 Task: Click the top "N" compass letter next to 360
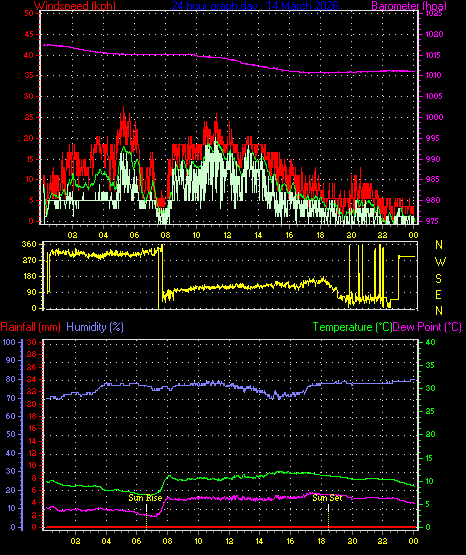pos(439,245)
